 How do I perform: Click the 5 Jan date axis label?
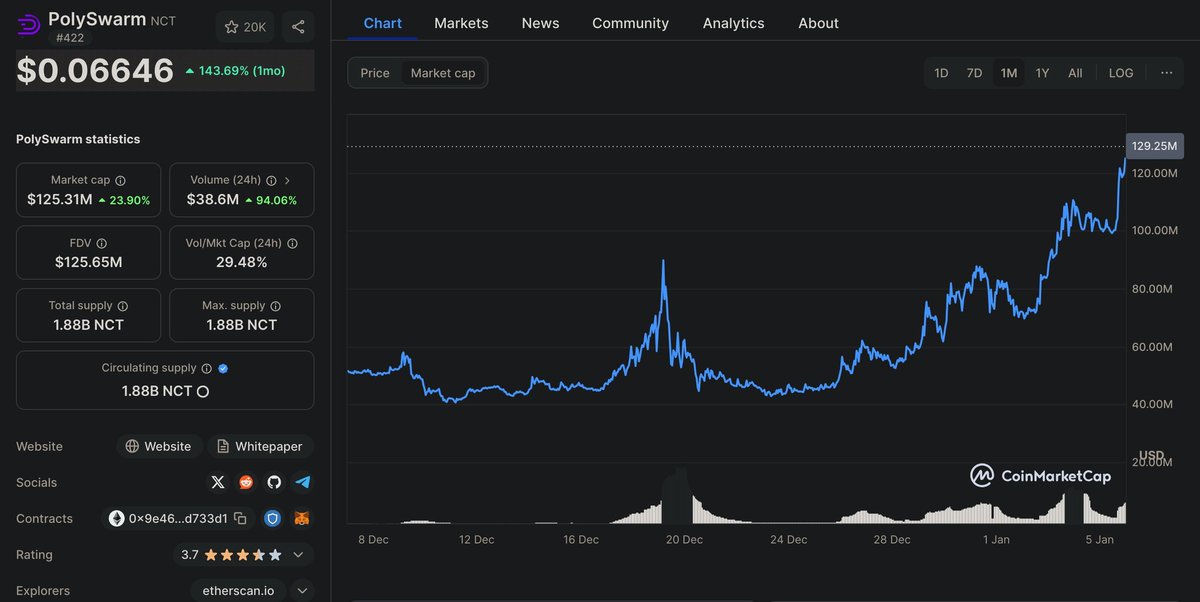[1100, 539]
